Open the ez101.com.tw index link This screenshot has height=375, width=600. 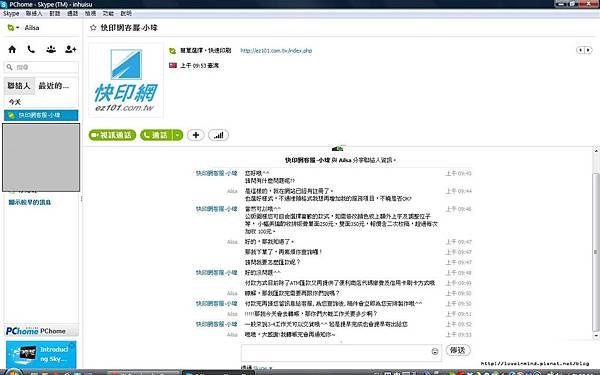pos(276,51)
